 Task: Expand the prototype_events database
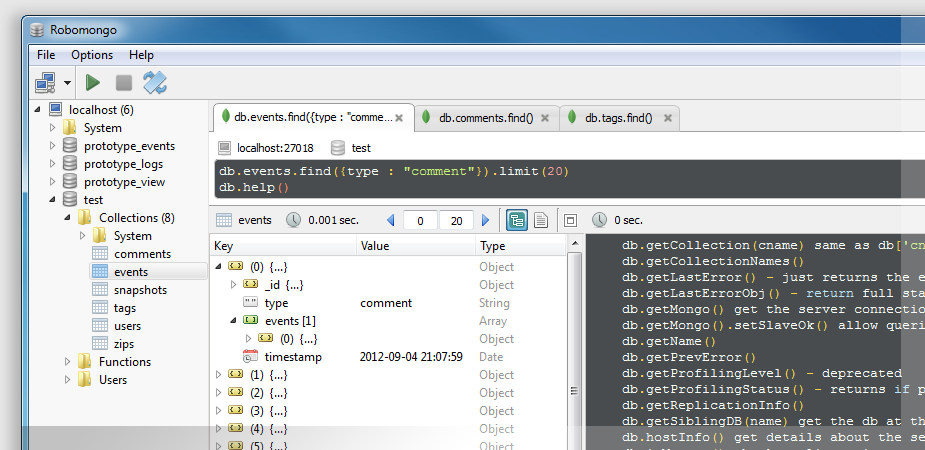click(x=53, y=146)
